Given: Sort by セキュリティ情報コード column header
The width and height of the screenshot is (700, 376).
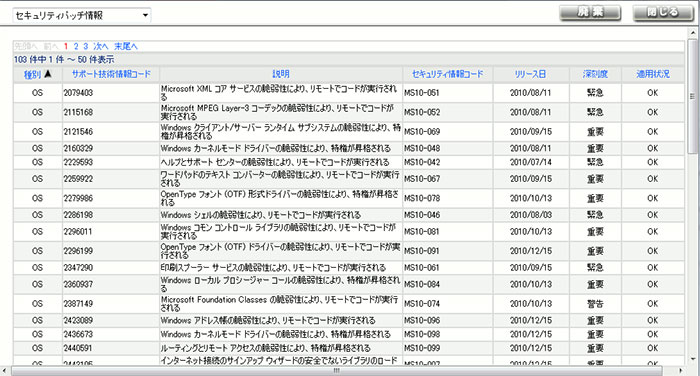Looking at the screenshot, I should [448, 74].
